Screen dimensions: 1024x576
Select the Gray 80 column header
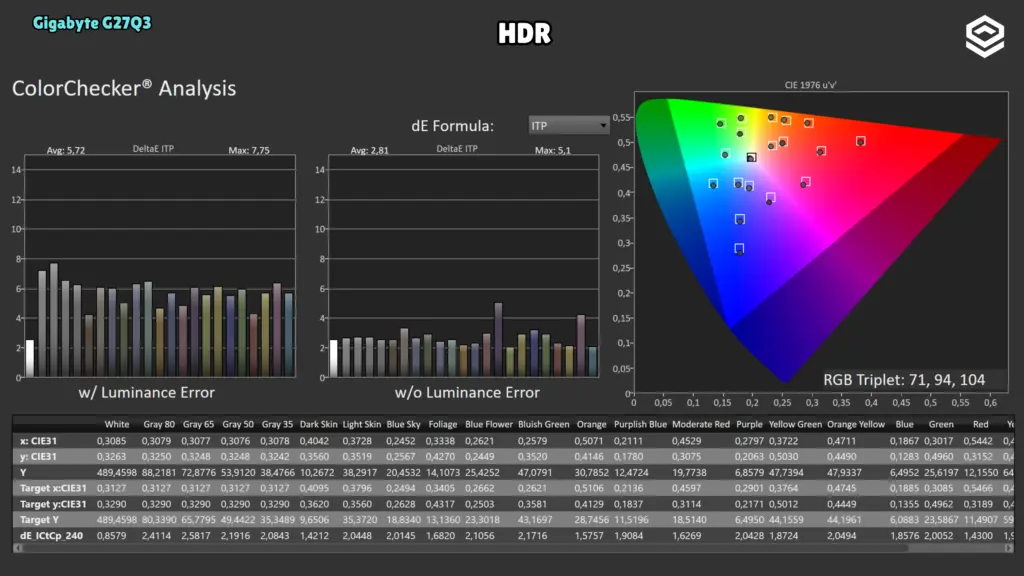point(159,424)
